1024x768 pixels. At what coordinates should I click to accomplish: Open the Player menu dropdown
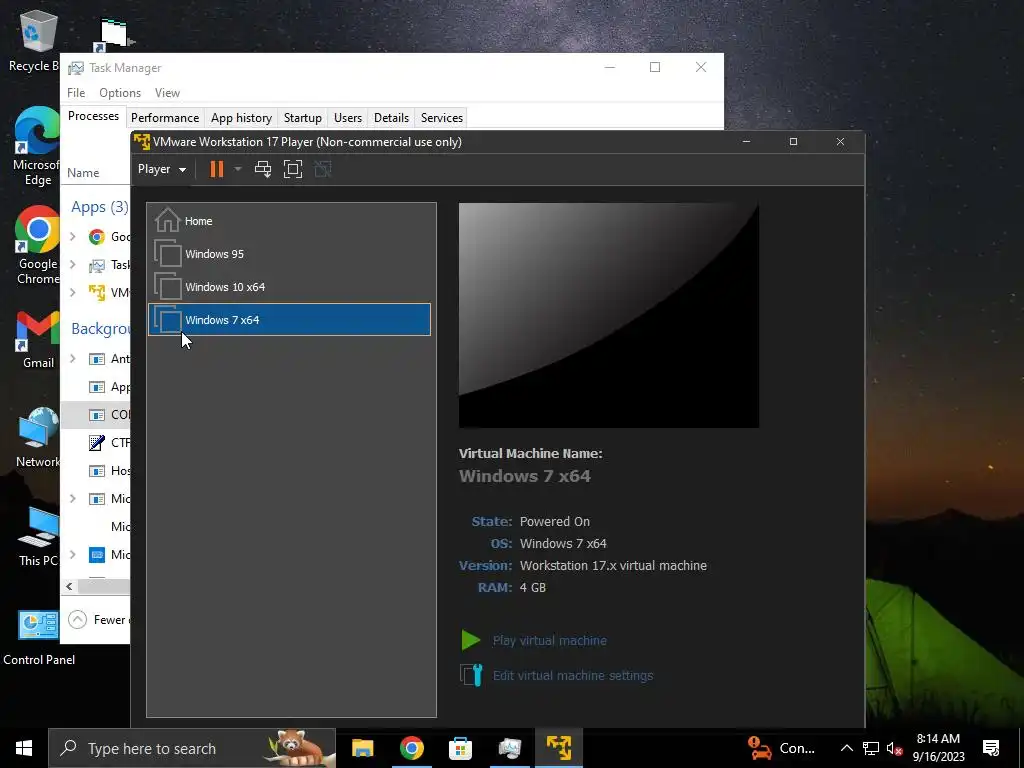click(x=161, y=169)
